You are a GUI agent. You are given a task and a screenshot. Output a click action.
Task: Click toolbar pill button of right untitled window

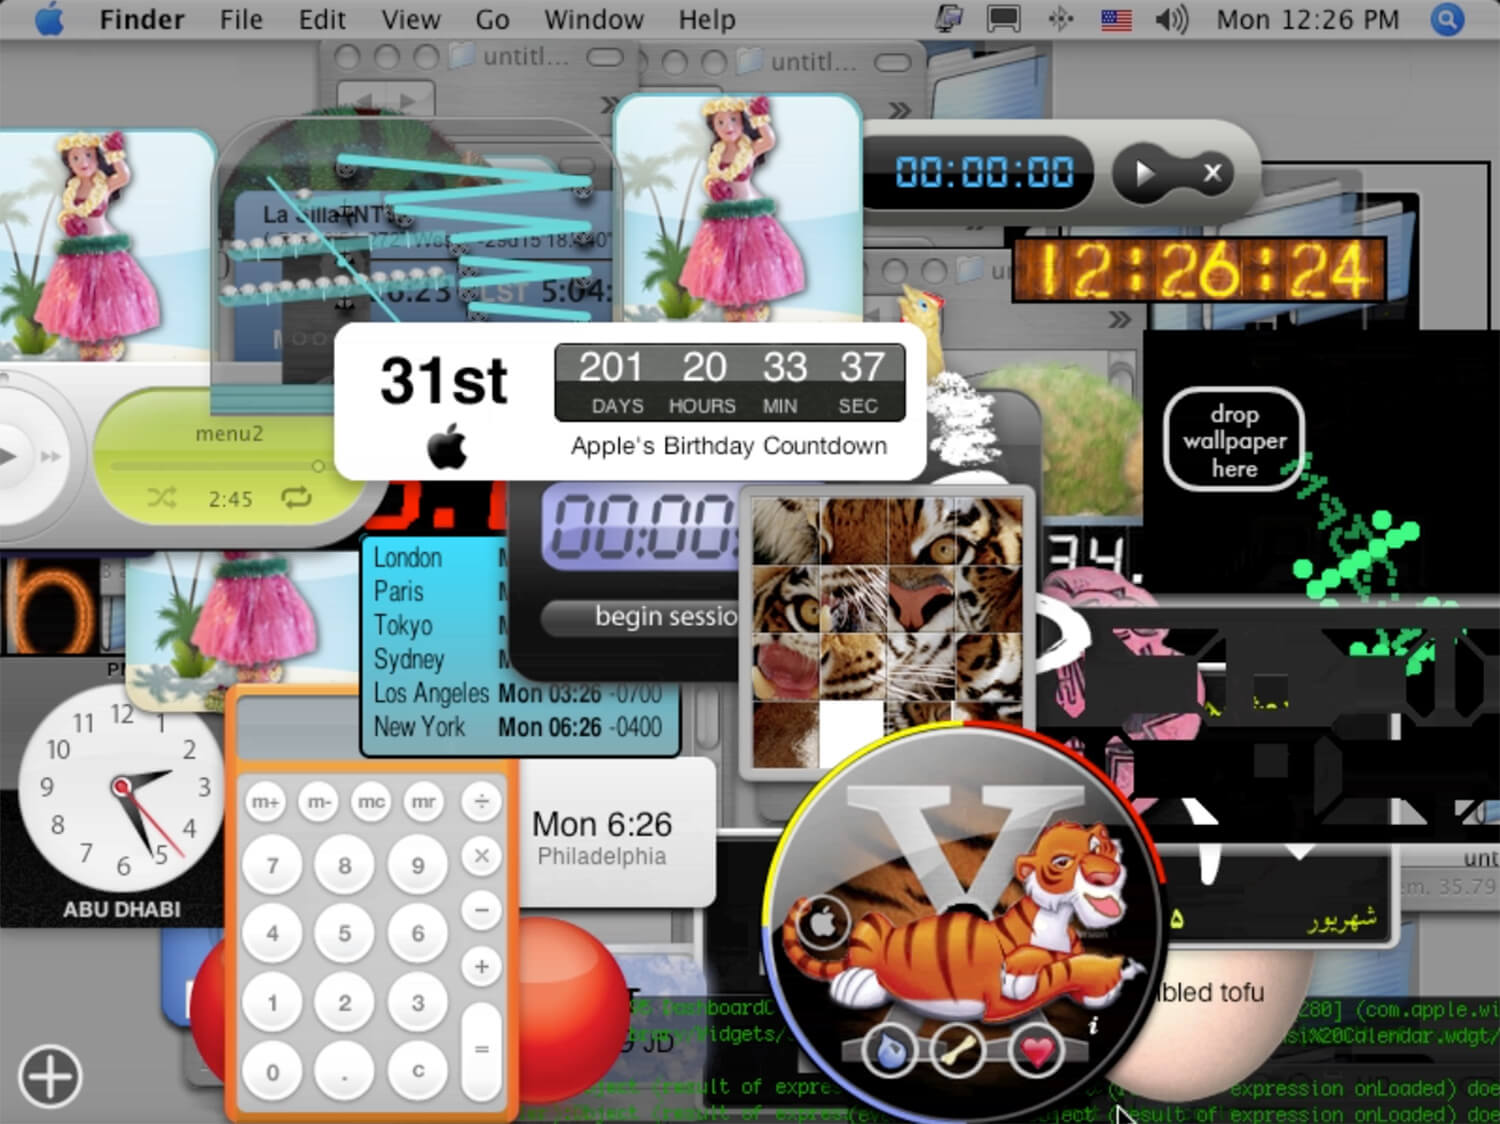(892, 64)
